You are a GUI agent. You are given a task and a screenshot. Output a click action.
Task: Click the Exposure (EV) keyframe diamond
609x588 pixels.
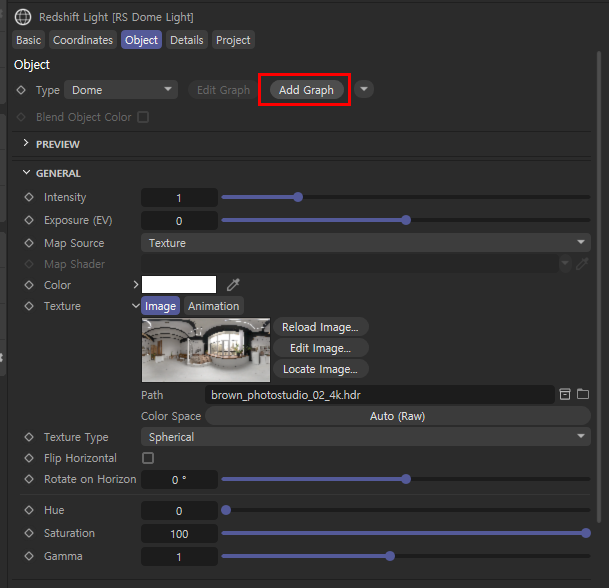click(x=29, y=220)
